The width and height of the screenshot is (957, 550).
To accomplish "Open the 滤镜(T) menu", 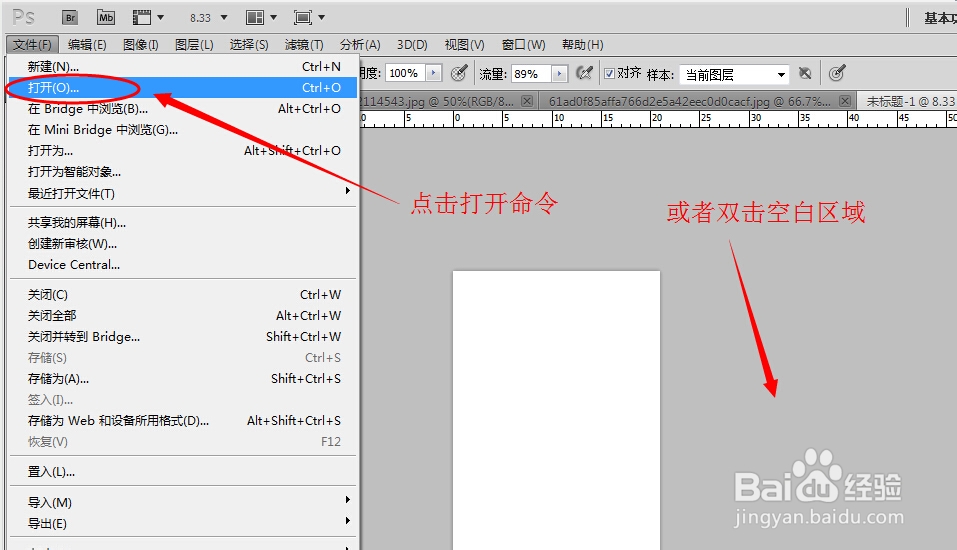I will (x=304, y=45).
